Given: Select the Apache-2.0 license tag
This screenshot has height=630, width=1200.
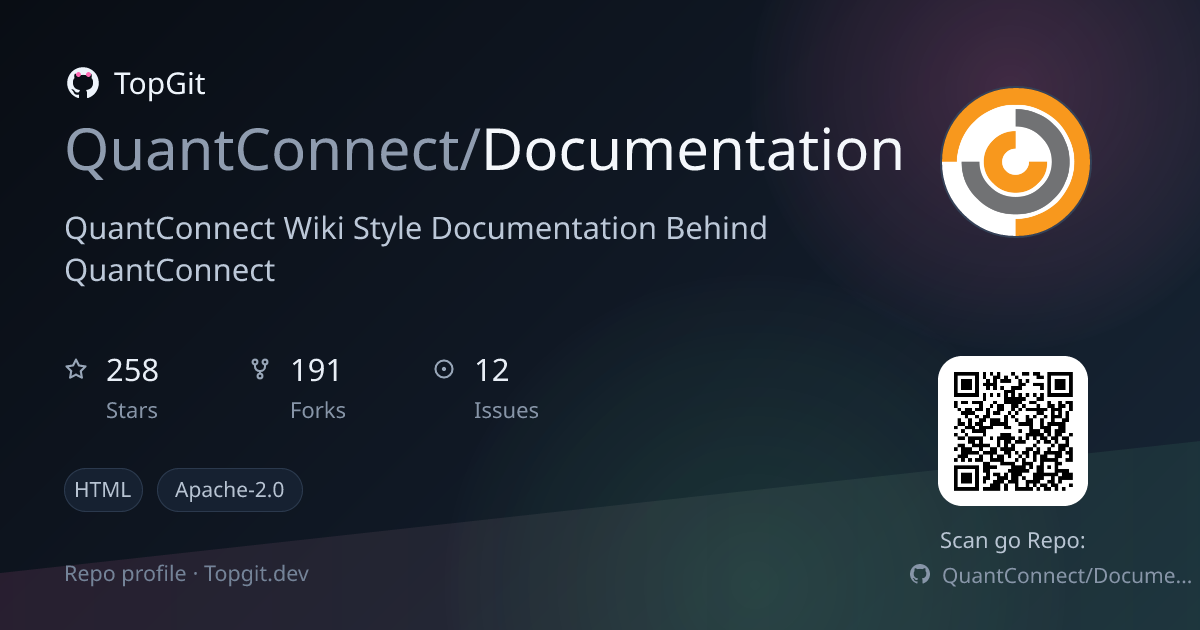Looking at the screenshot, I should pos(229,490).
